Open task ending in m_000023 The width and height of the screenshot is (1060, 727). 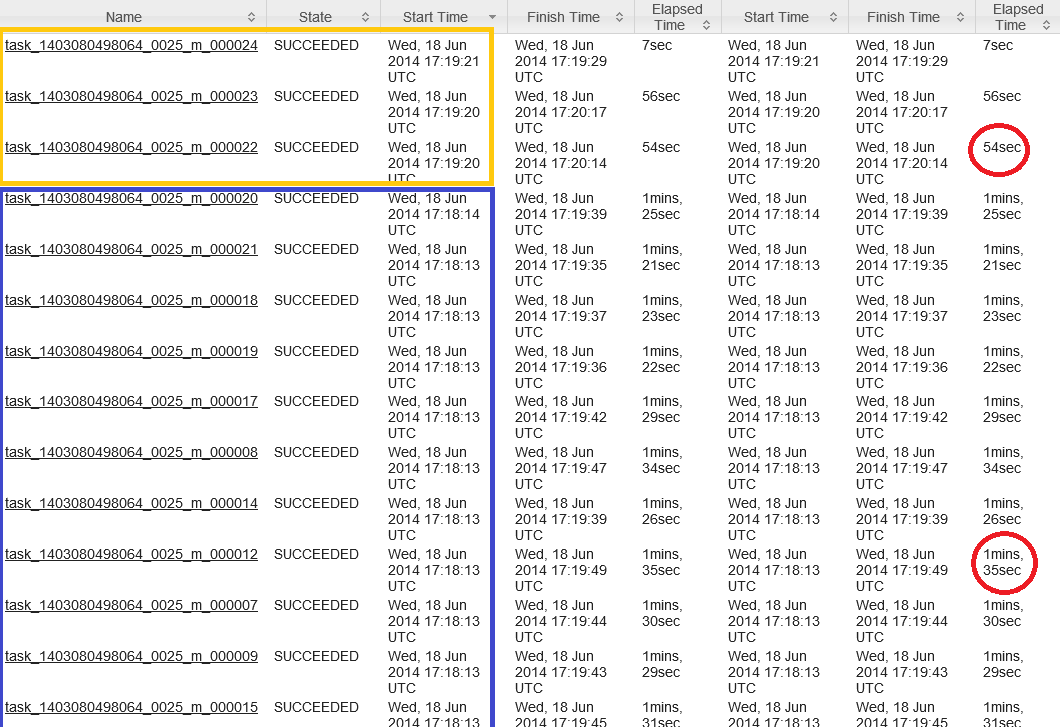point(131,96)
